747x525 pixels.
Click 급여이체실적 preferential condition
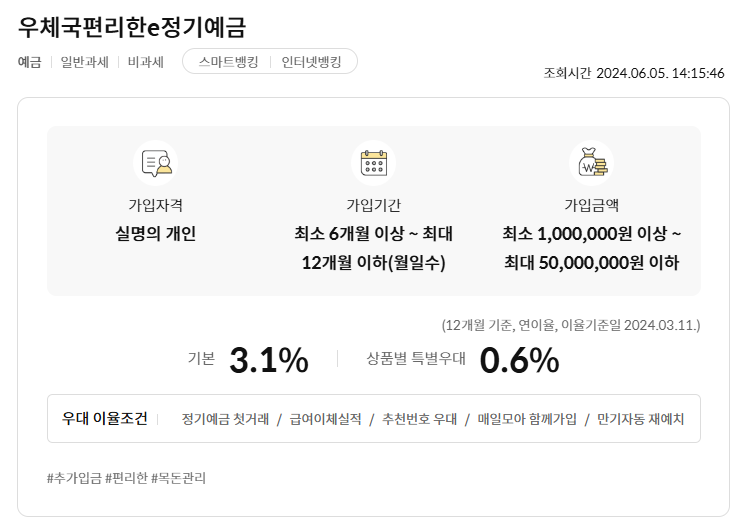[x=325, y=419]
